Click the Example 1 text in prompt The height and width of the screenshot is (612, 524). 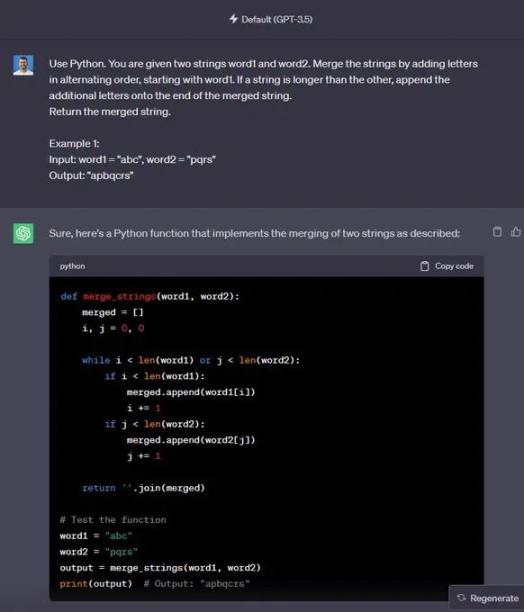point(74,144)
